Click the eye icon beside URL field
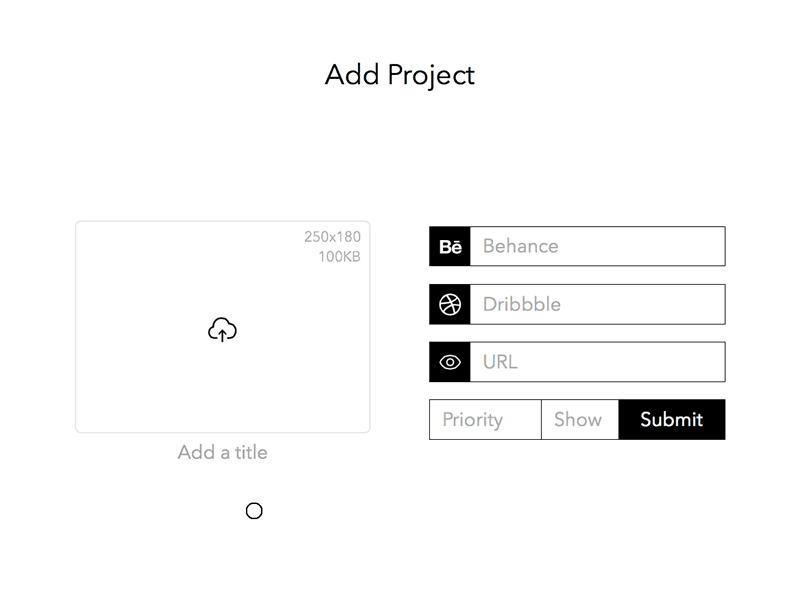Image resolution: width=800 pixels, height=600 pixels. [x=449, y=362]
